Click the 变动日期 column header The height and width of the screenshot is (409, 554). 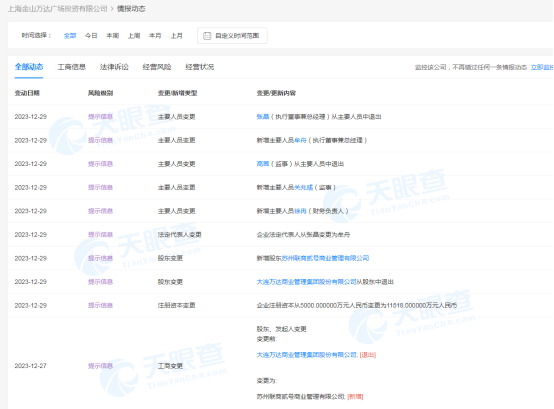click(x=27, y=93)
